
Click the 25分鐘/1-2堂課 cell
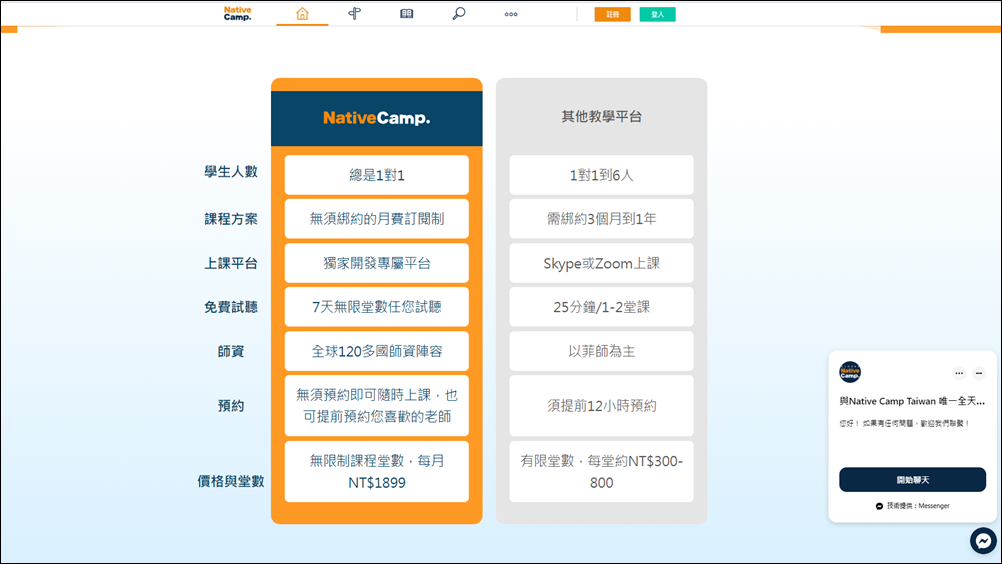tap(601, 307)
